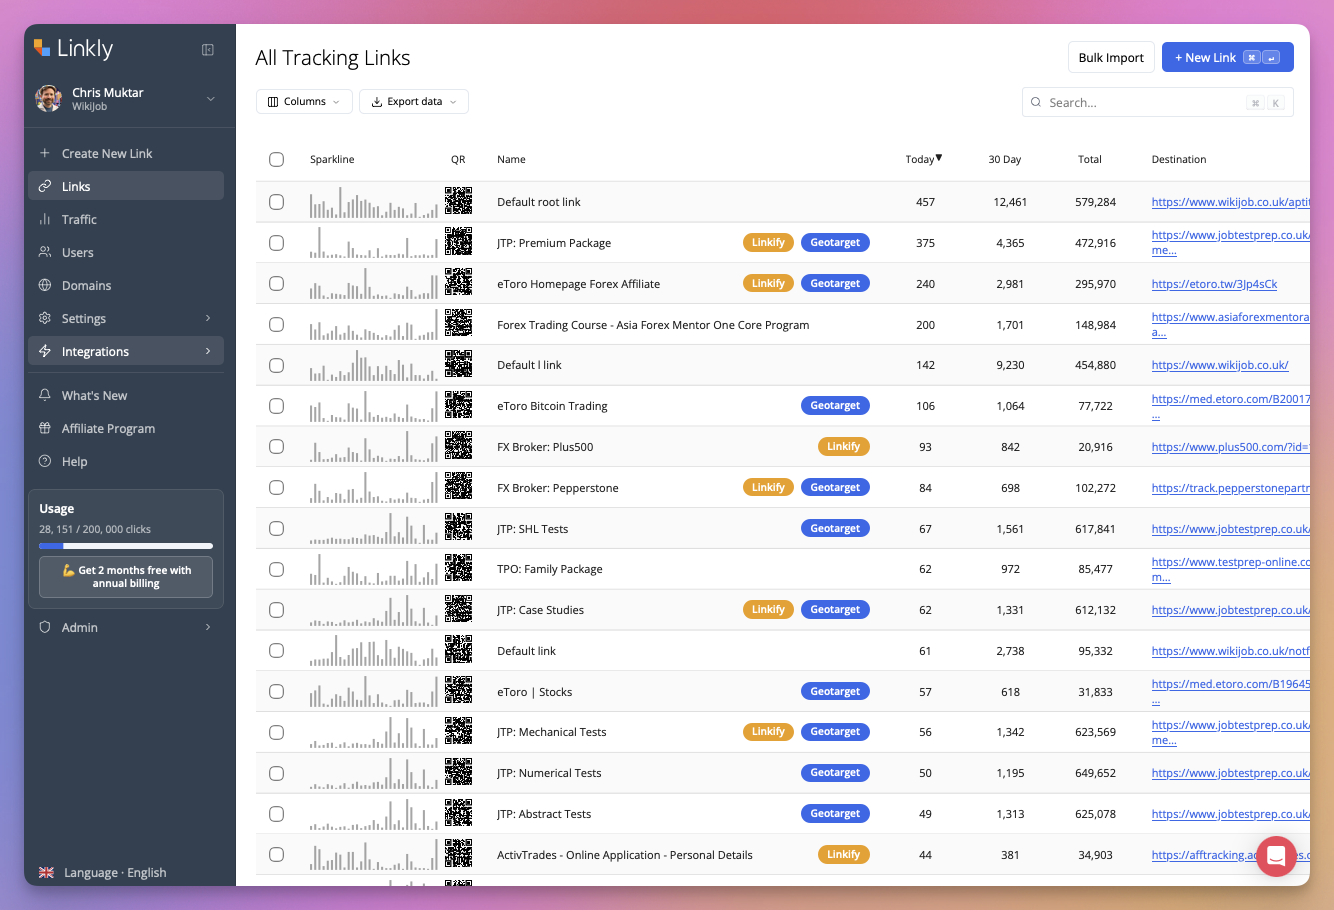1334x910 pixels.
Task: Sort by the Total column header
Action: [1090, 159]
